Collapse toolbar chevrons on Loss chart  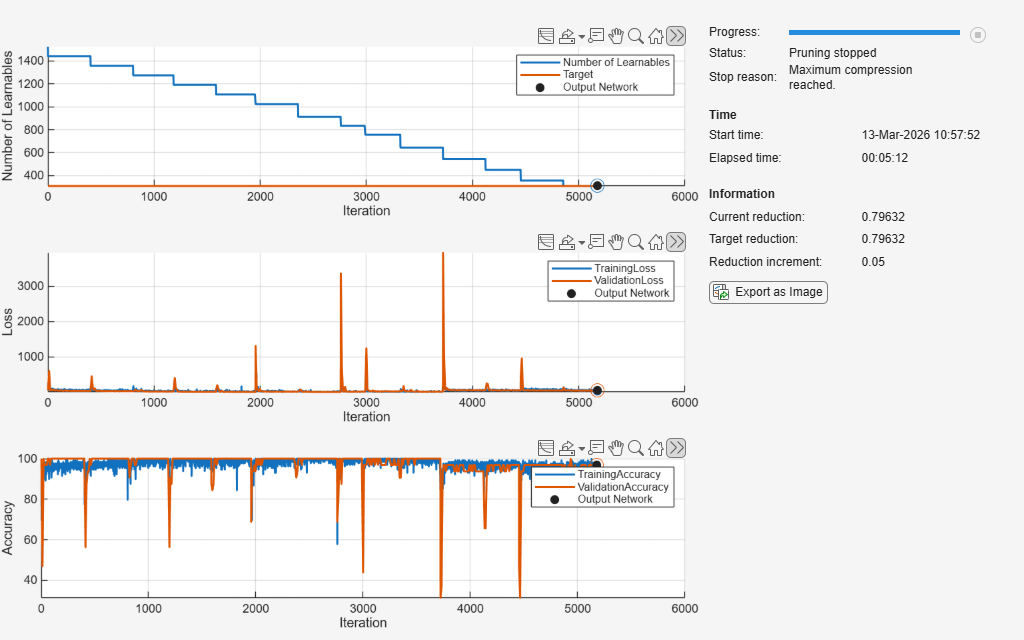676,242
